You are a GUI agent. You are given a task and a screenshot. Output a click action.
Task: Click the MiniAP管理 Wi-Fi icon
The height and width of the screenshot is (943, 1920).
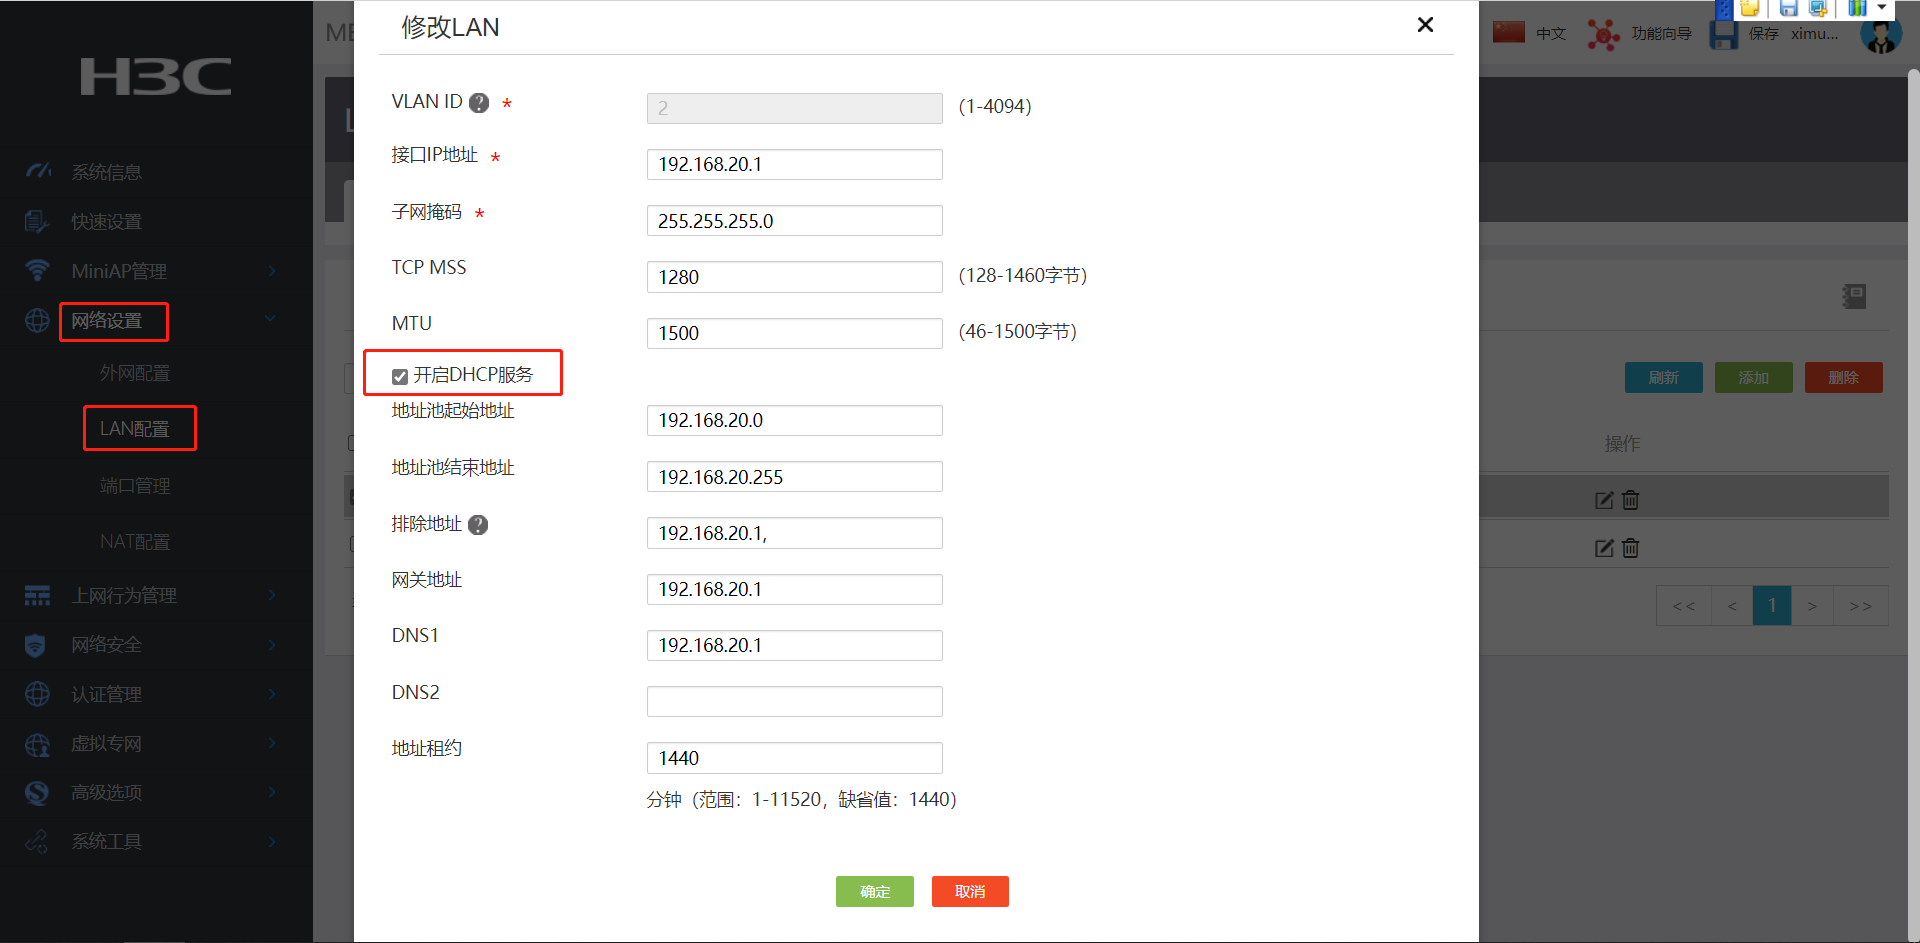(37, 270)
